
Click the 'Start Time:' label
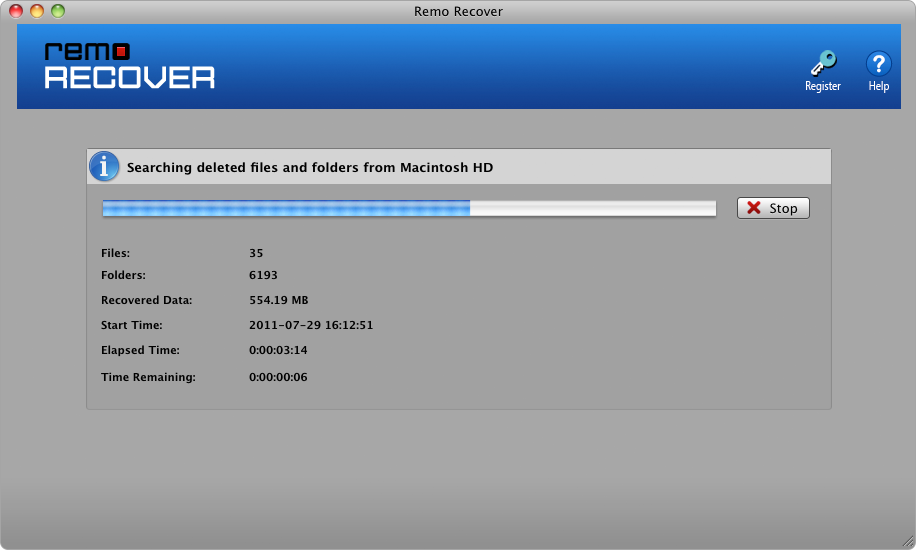point(131,325)
